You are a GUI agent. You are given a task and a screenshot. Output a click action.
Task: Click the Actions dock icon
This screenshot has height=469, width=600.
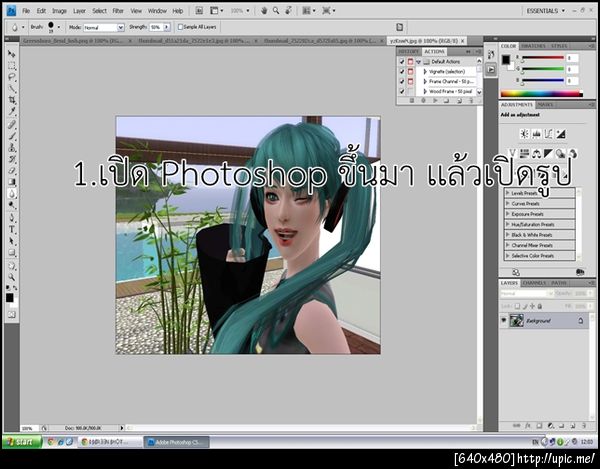491,69
